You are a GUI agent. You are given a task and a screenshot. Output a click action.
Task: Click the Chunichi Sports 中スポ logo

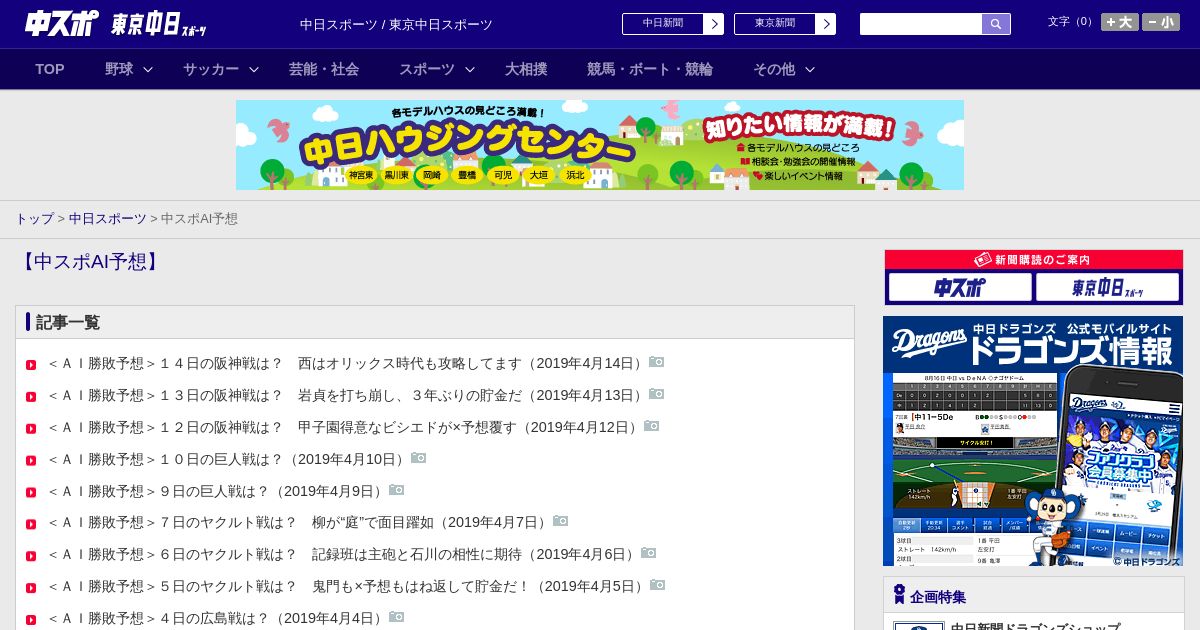[61, 23]
